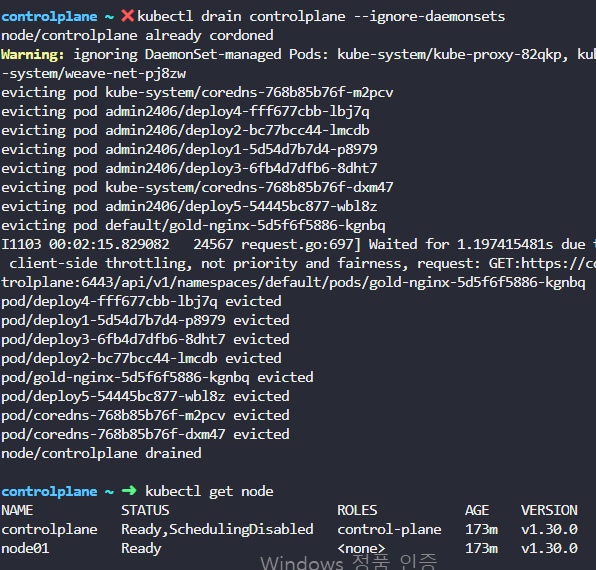Click the red X error prompt icon

[x=127, y=16]
